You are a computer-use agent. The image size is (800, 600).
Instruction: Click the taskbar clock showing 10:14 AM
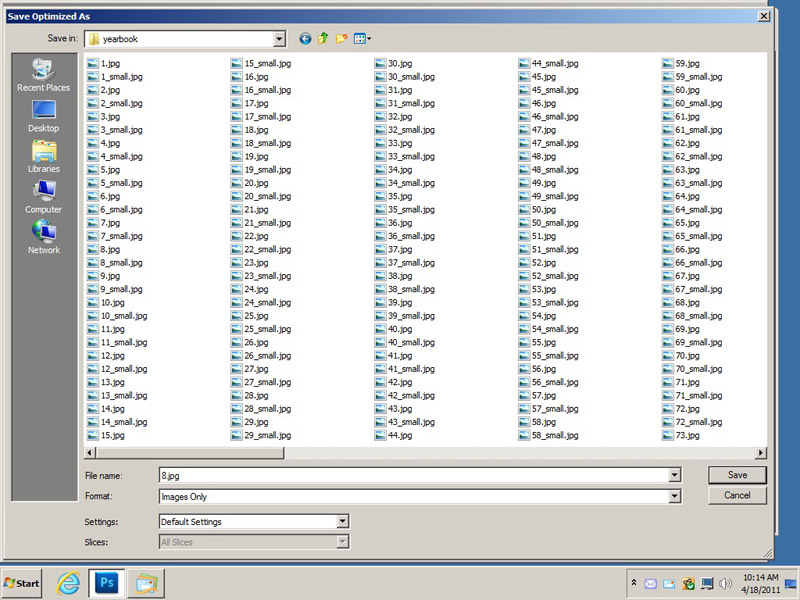tap(760, 584)
